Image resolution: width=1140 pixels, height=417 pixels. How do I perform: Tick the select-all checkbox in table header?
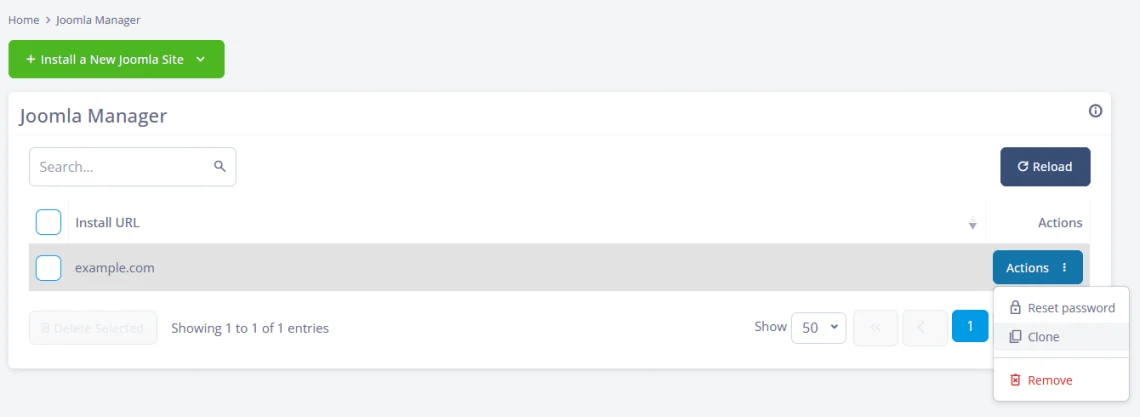[48, 222]
